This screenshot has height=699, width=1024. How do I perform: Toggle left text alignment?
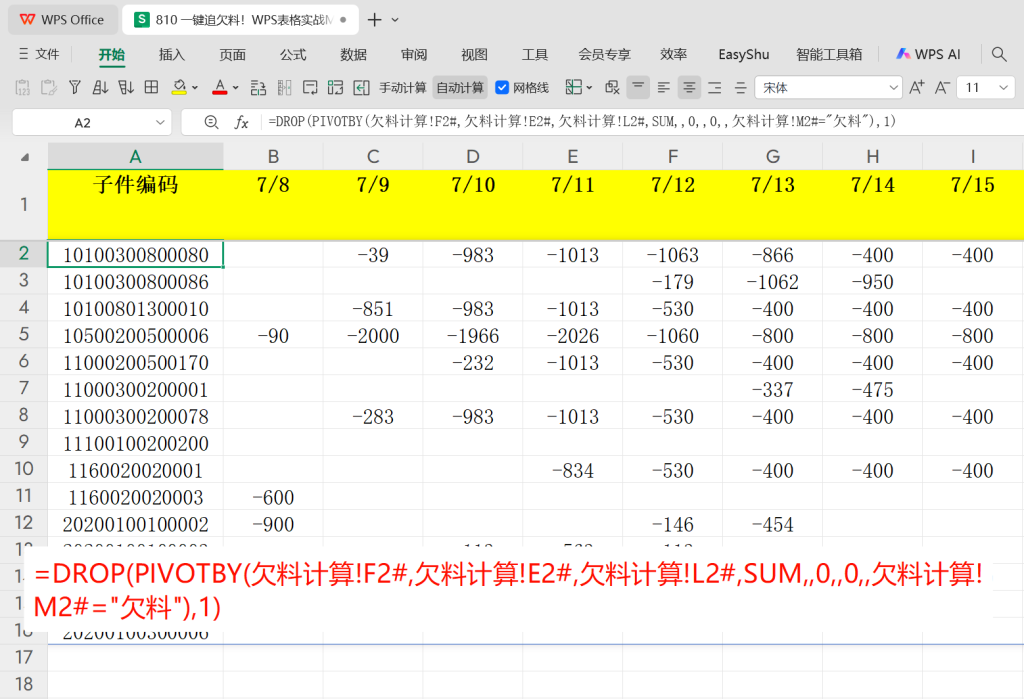click(664, 88)
